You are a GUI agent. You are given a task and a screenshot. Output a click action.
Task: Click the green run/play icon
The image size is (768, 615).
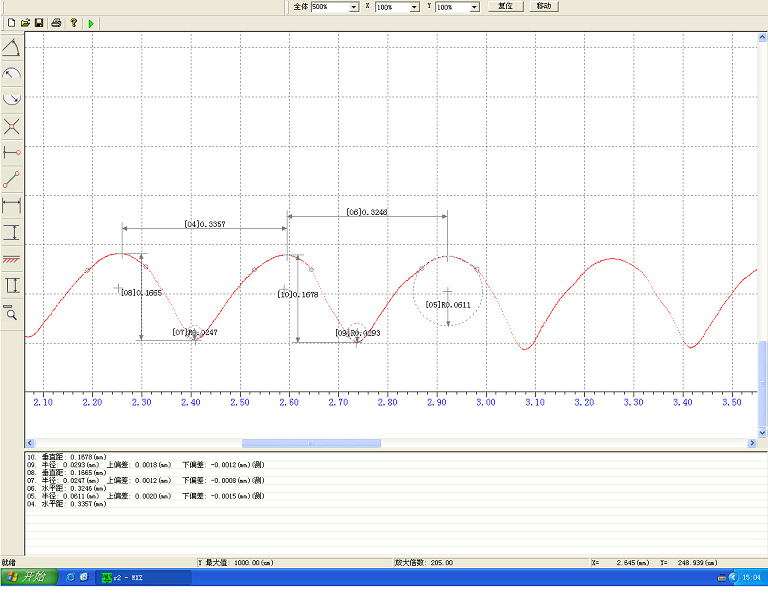(91, 22)
